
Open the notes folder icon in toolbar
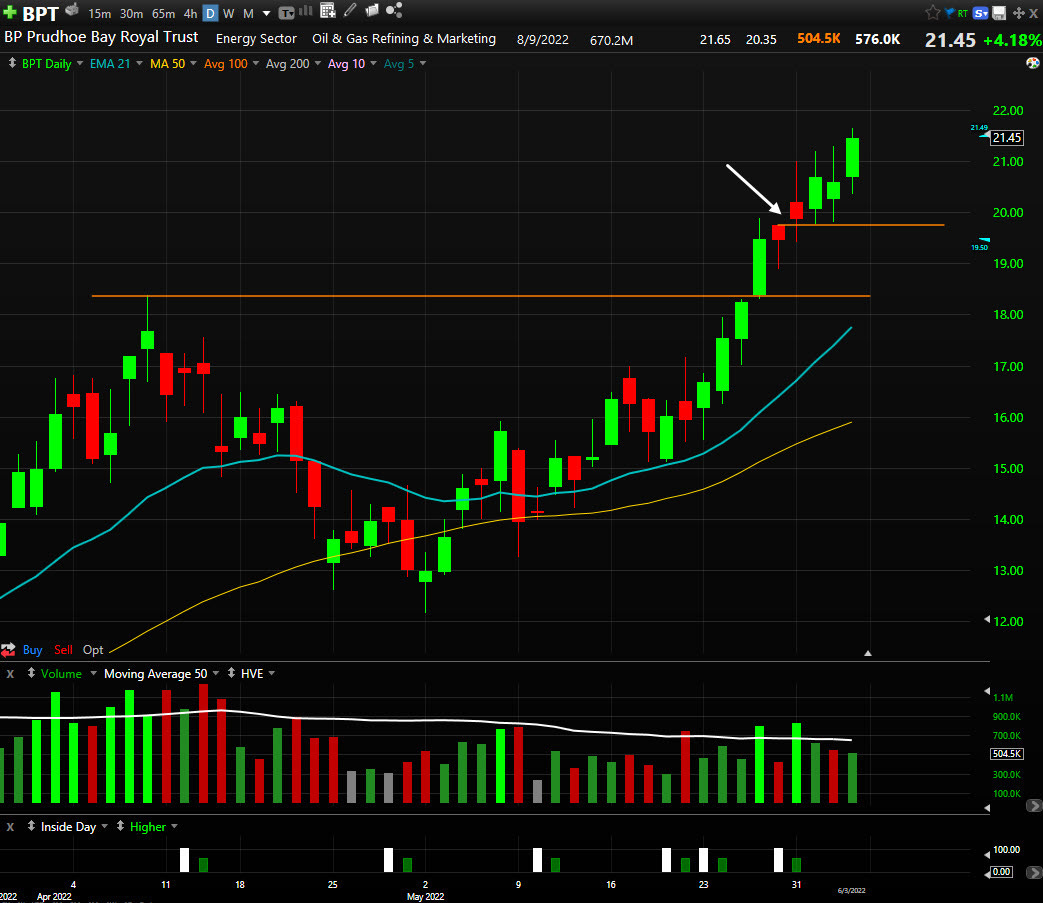[372, 10]
